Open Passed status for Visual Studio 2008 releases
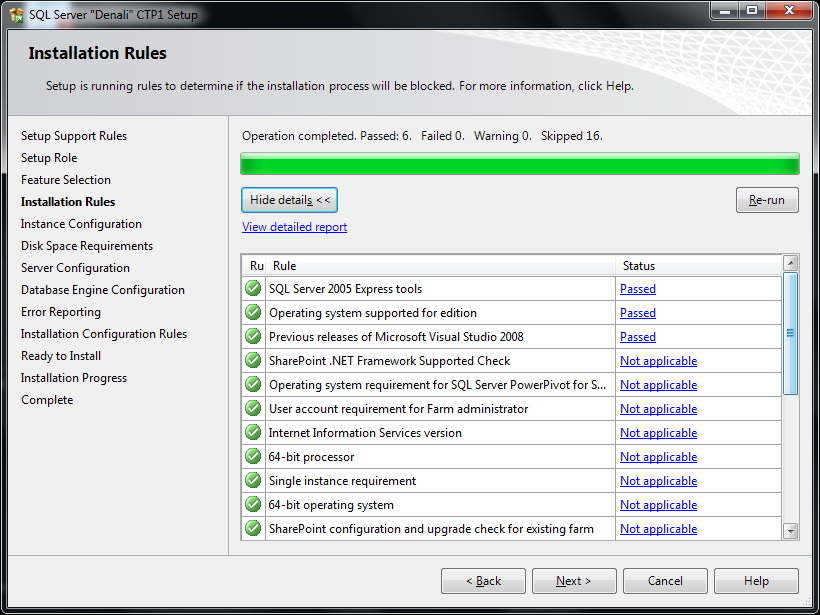 point(637,337)
